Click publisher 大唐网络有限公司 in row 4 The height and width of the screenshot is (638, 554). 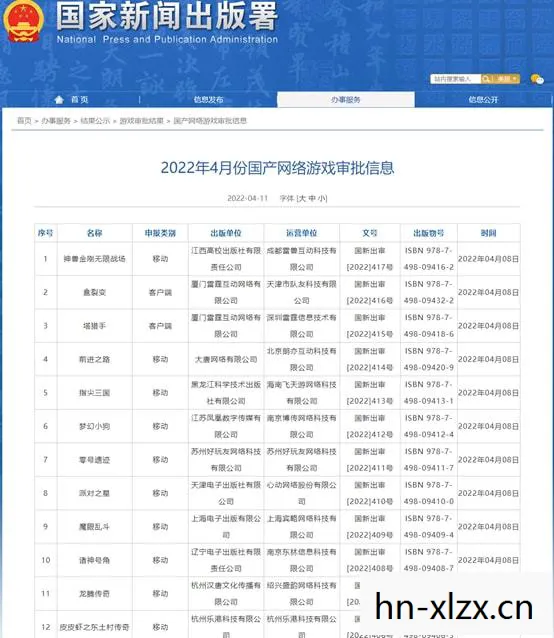(x=226, y=359)
